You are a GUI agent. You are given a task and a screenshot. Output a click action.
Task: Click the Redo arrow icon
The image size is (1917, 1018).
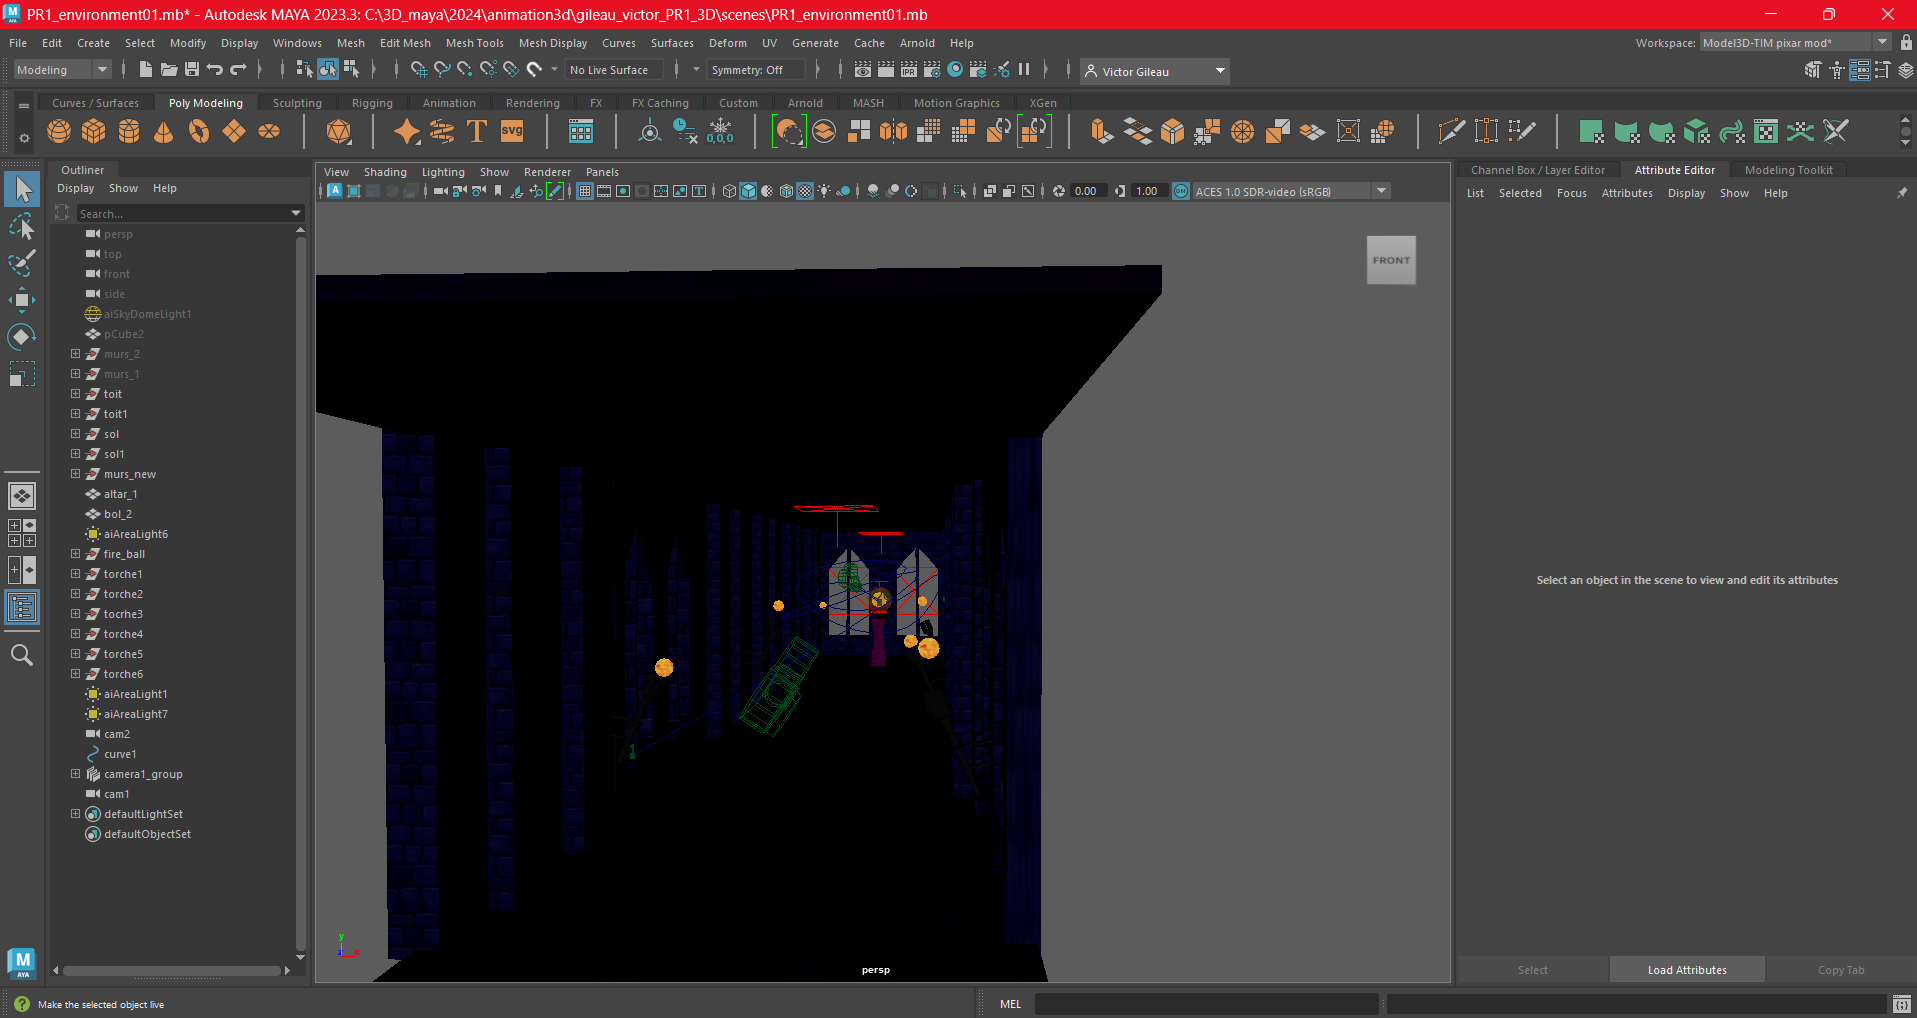tap(238, 69)
